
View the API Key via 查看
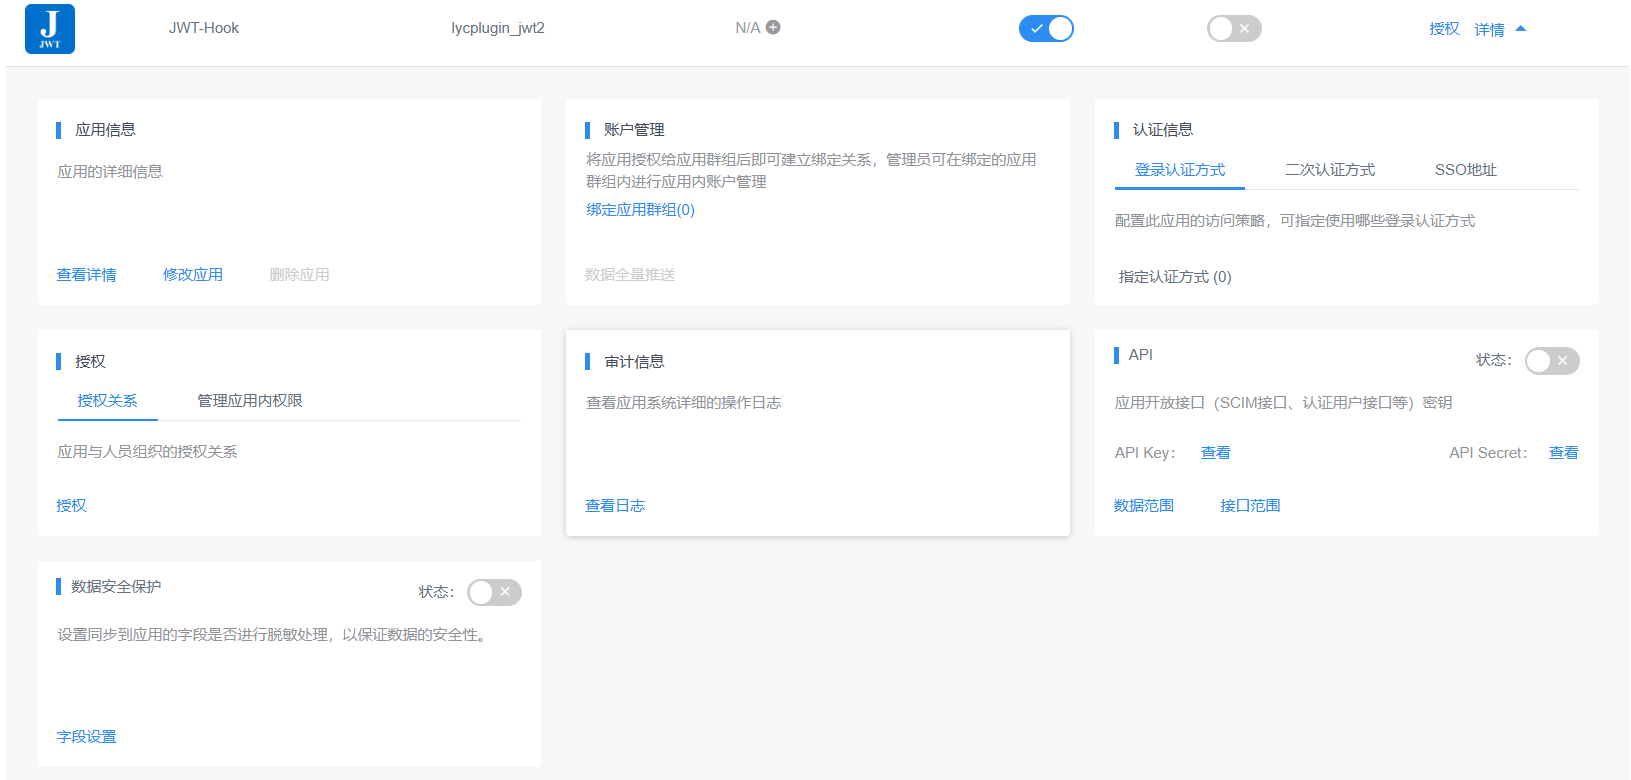click(x=1215, y=453)
